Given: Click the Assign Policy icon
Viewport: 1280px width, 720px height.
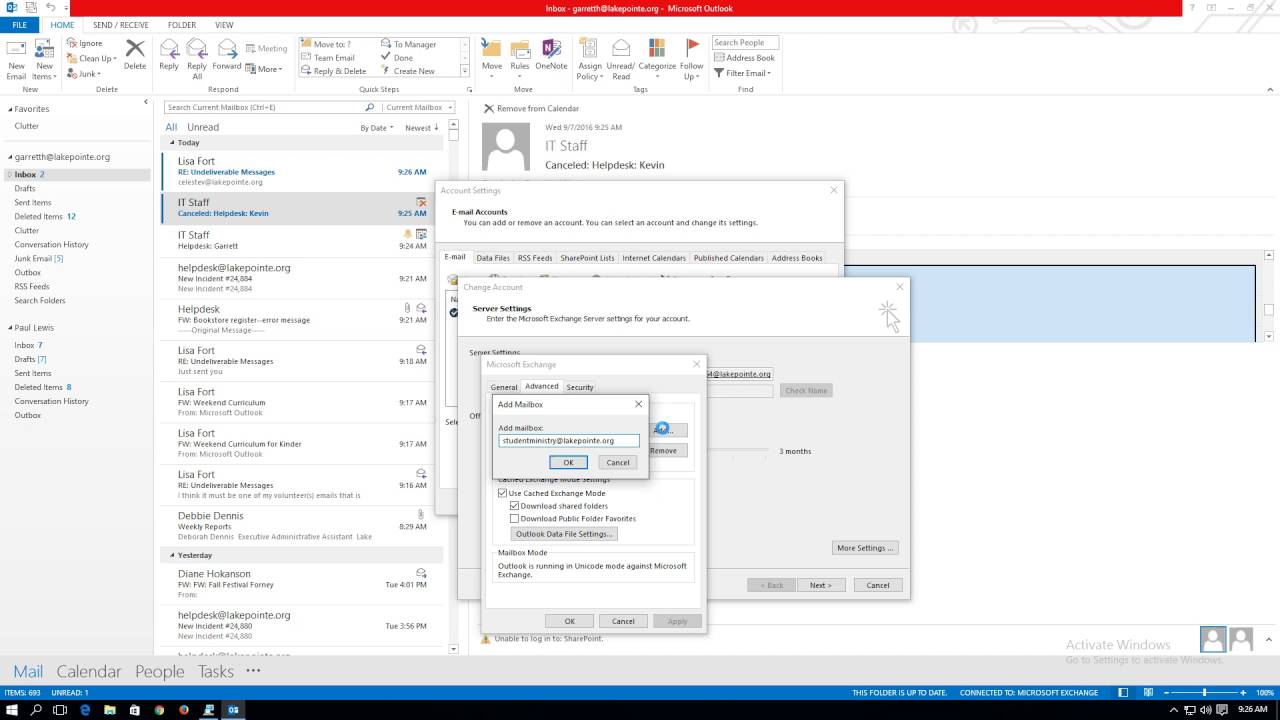Looking at the screenshot, I should pos(590,49).
